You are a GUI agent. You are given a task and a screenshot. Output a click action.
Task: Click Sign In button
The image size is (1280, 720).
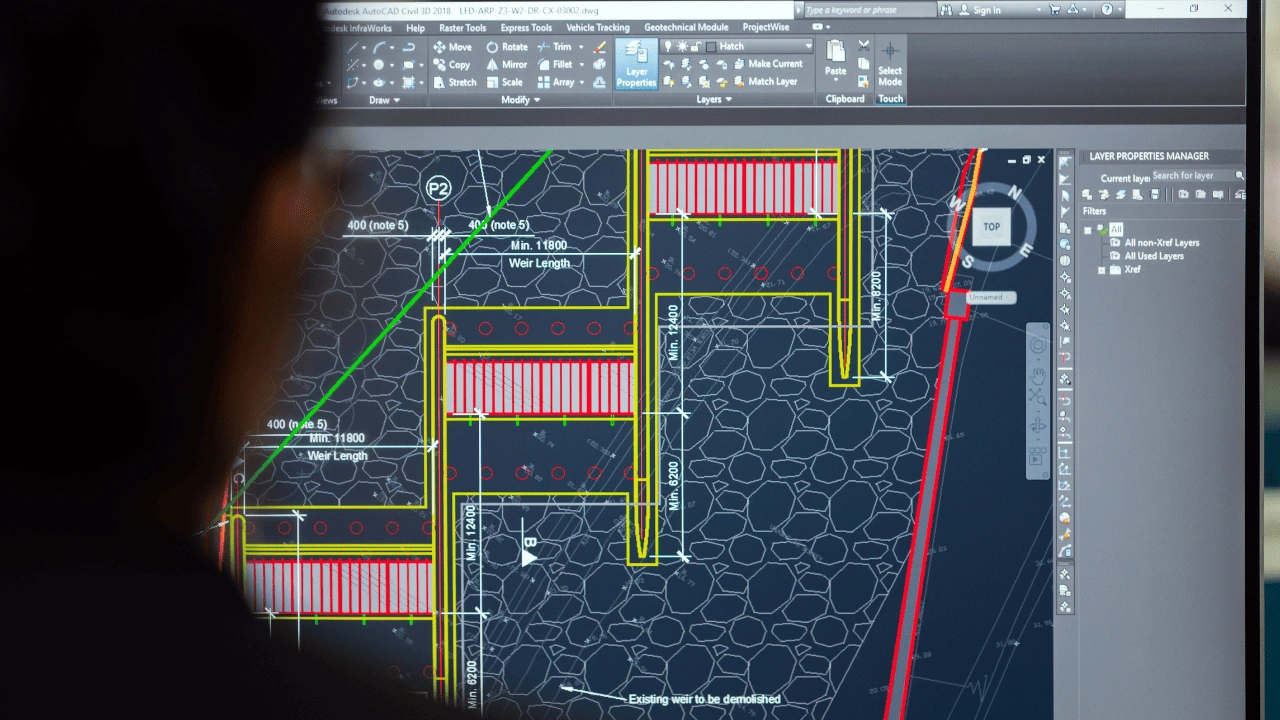pyautogui.click(x=986, y=10)
